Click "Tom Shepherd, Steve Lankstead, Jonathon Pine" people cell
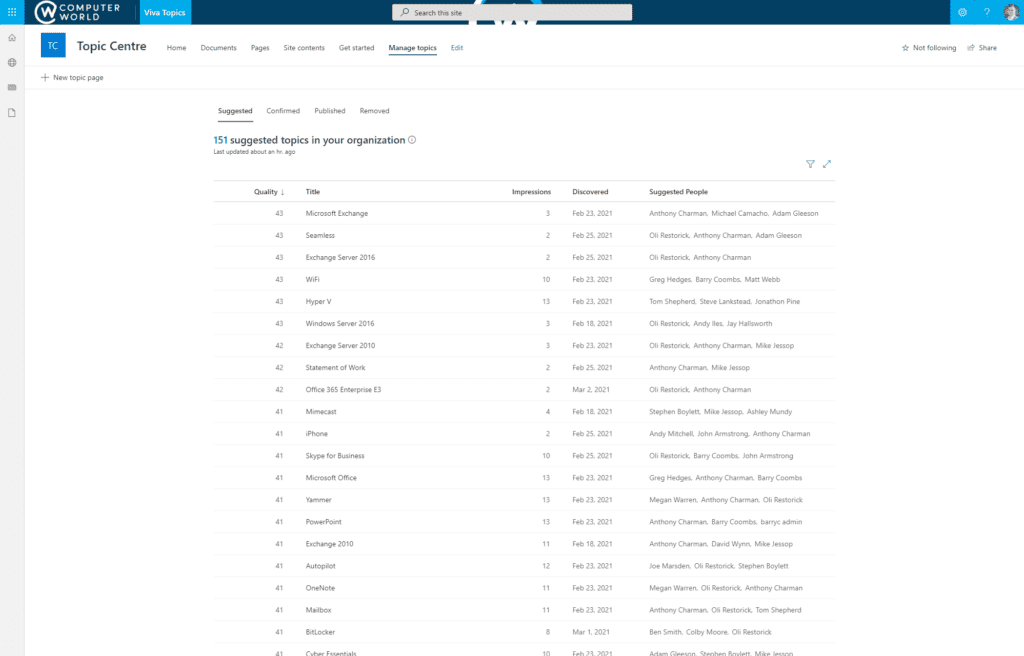1024x656 pixels. click(724, 302)
